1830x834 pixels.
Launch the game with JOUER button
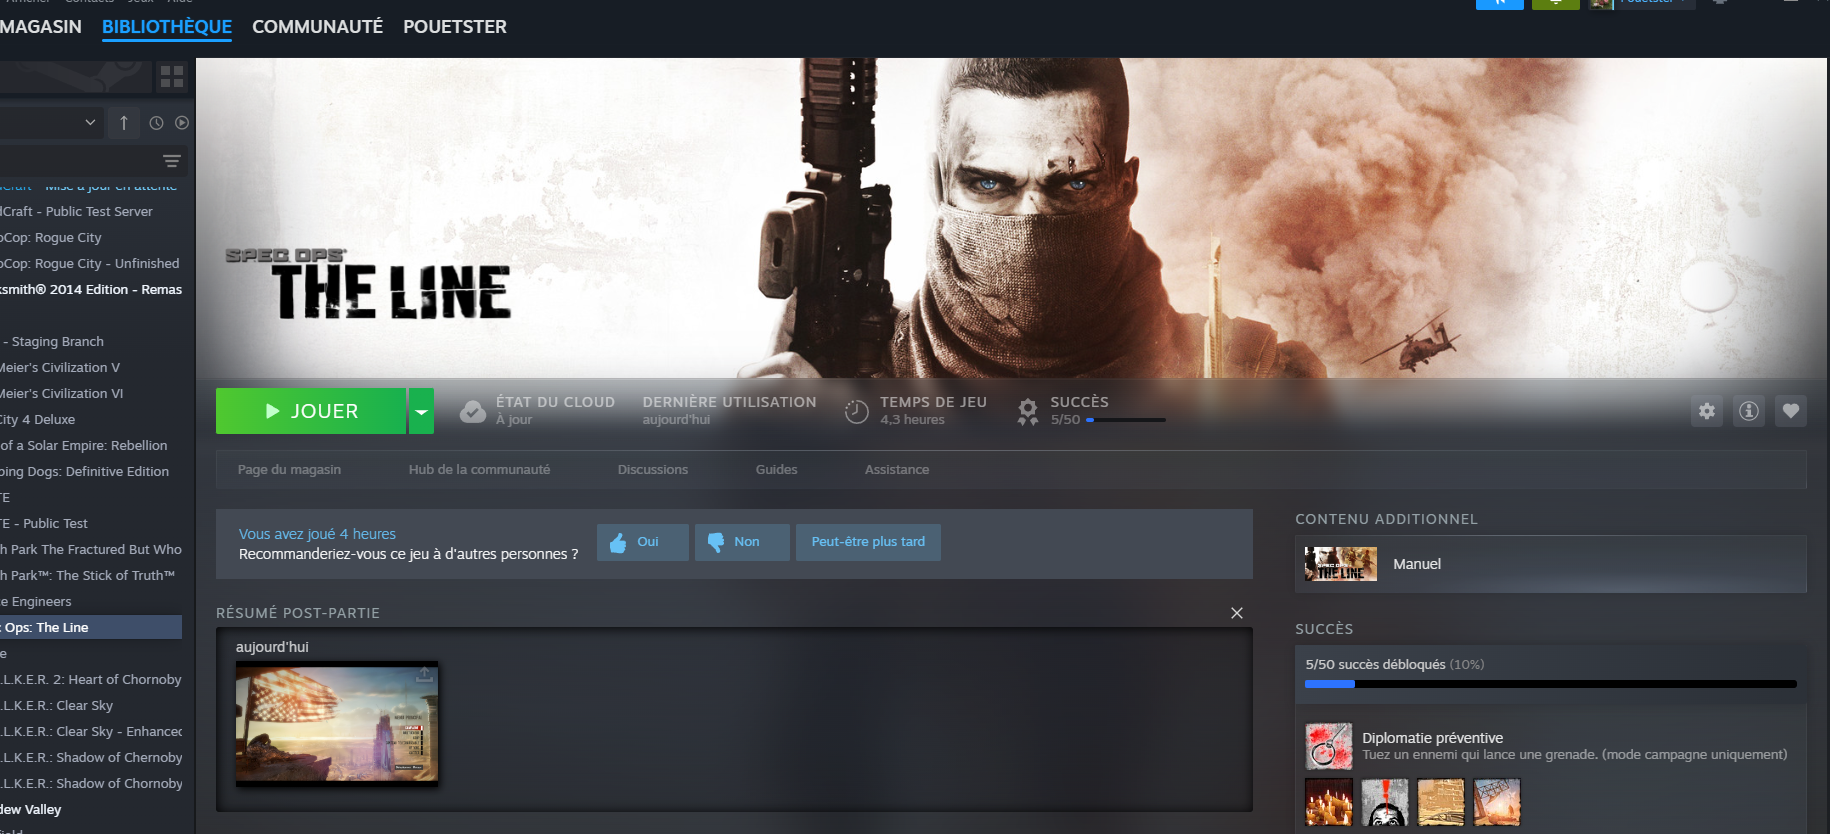point(311,411)
